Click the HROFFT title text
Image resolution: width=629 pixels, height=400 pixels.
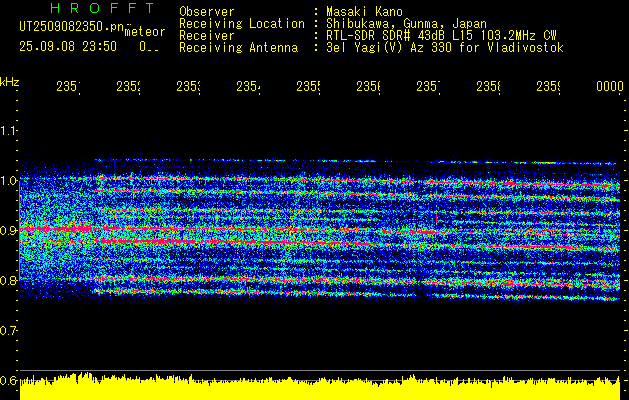(102, 8)
